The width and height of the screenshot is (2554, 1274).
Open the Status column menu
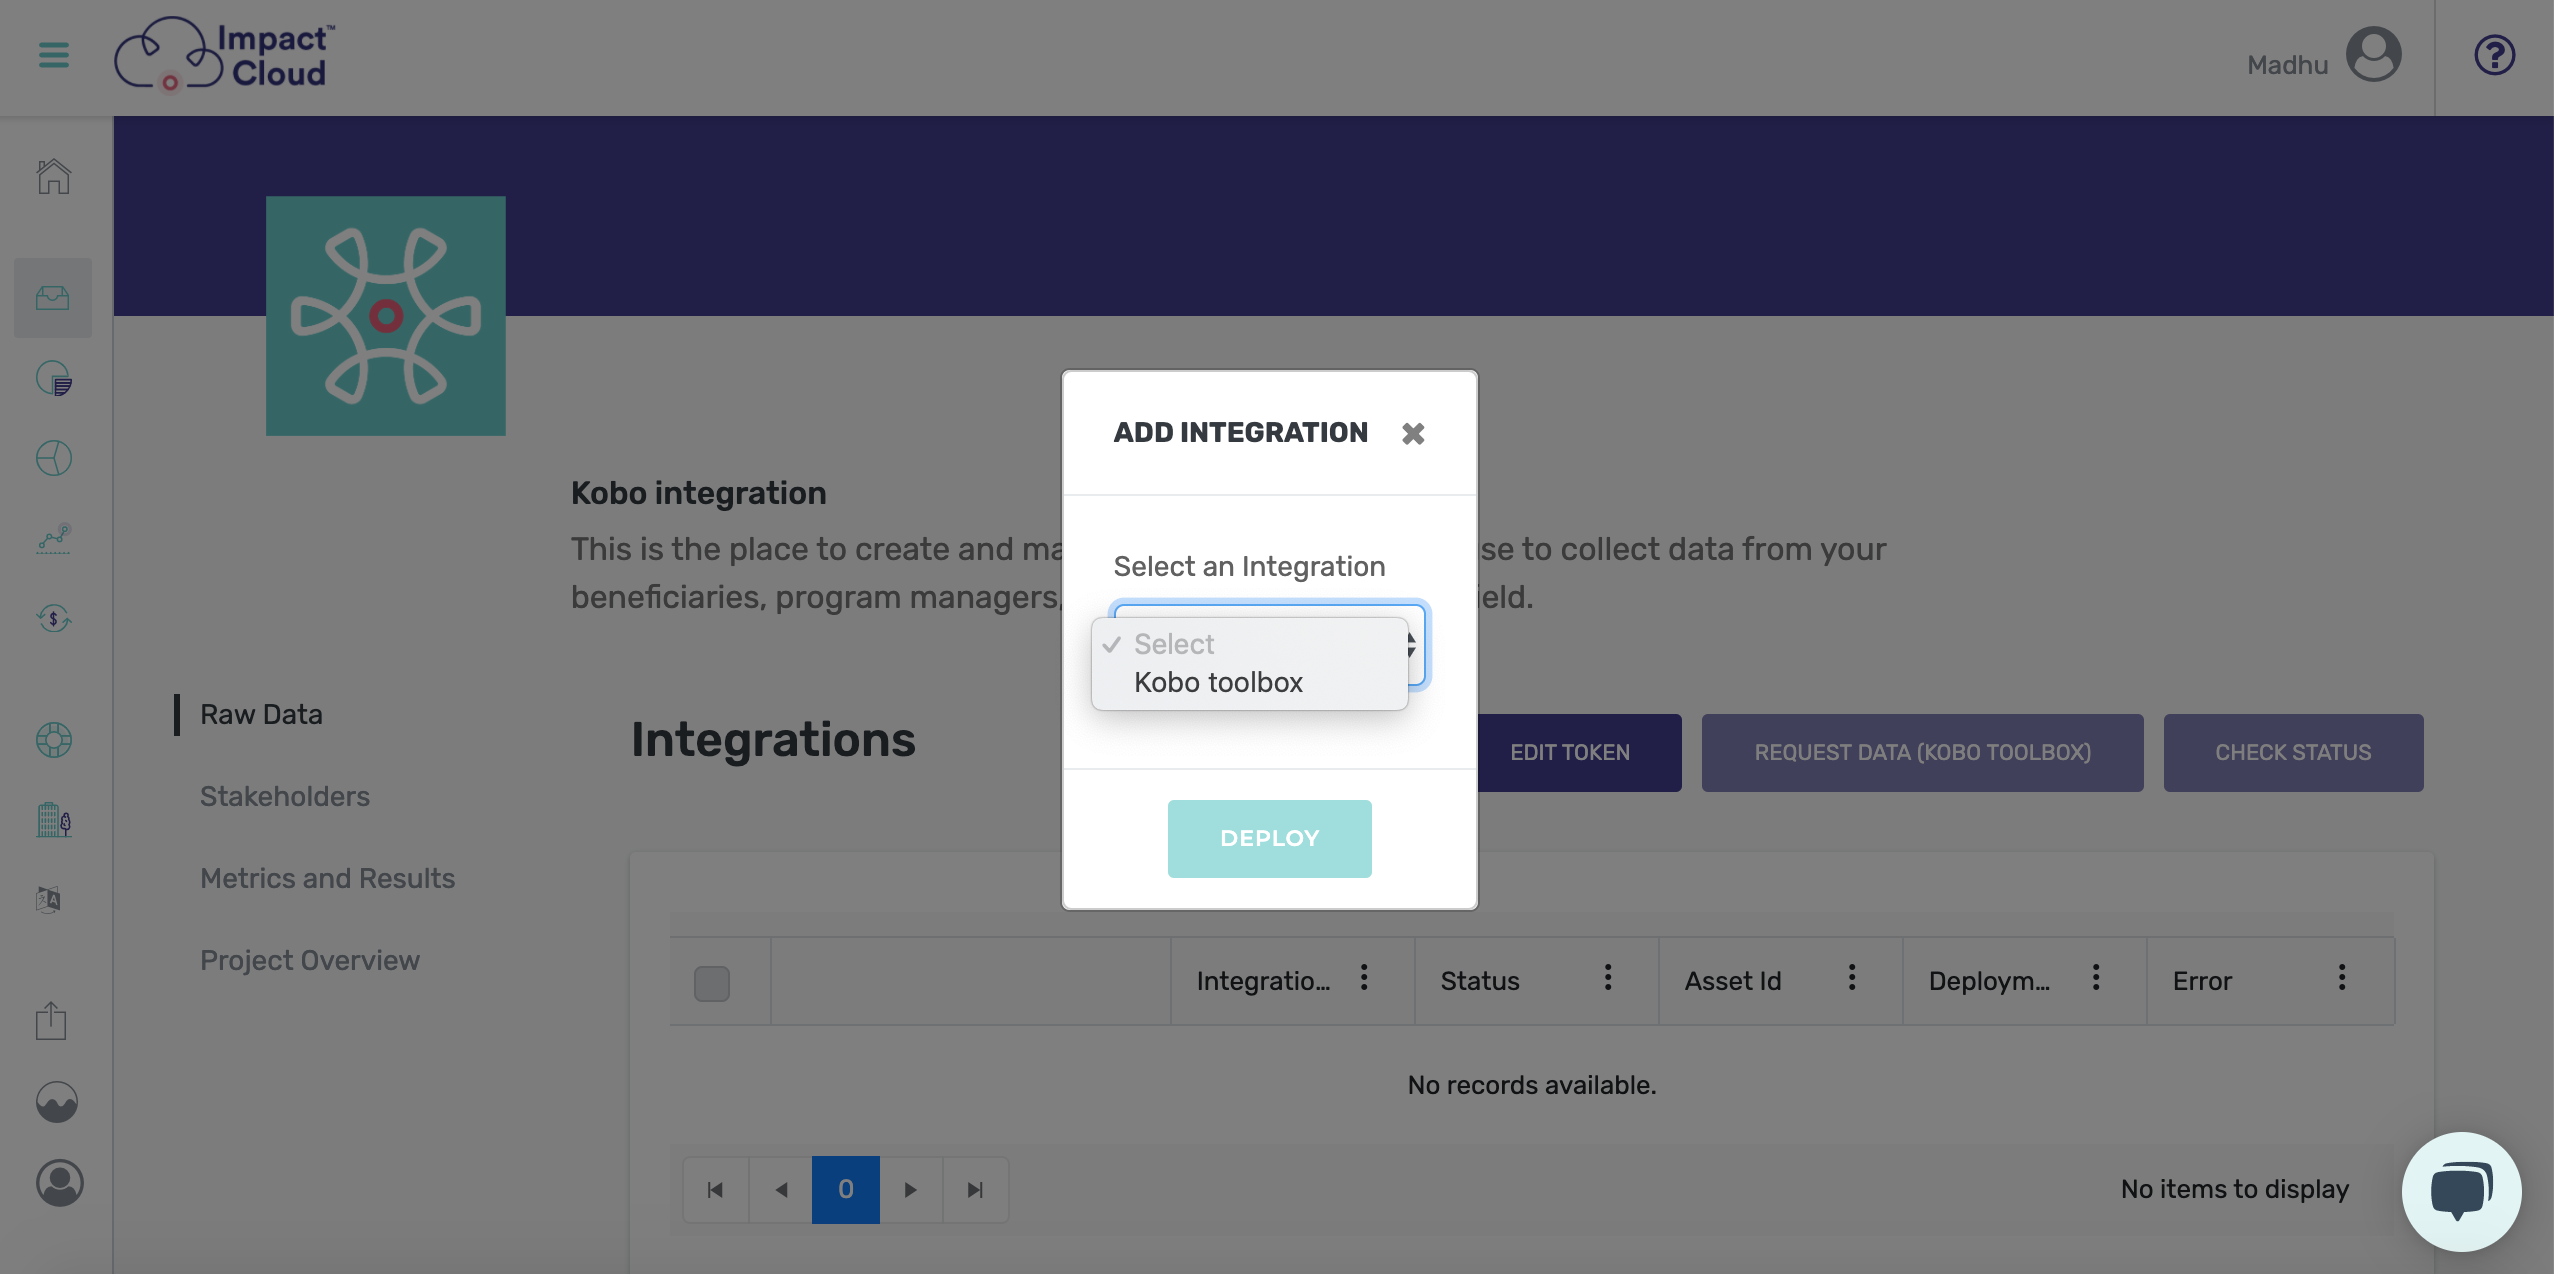point(1608,978)
